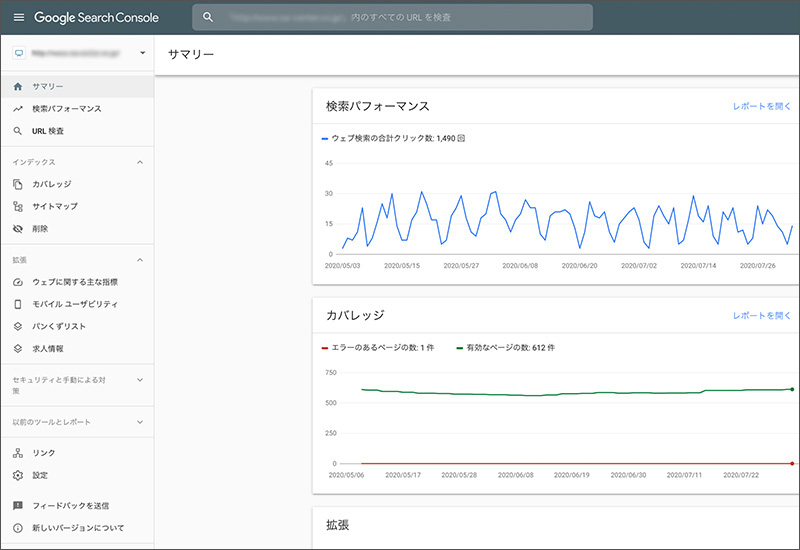Click the layers icon for 求人情報
The width and height of the screenshot is (800, 550).
coord(18,348)
